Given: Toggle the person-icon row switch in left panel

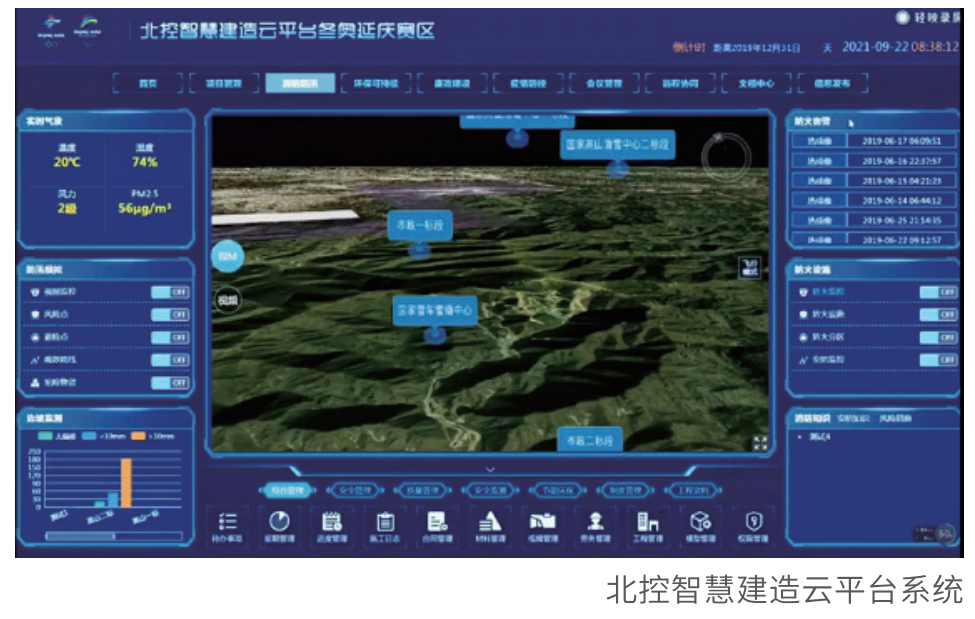Looking at the screenshot, I should [170, 383].
